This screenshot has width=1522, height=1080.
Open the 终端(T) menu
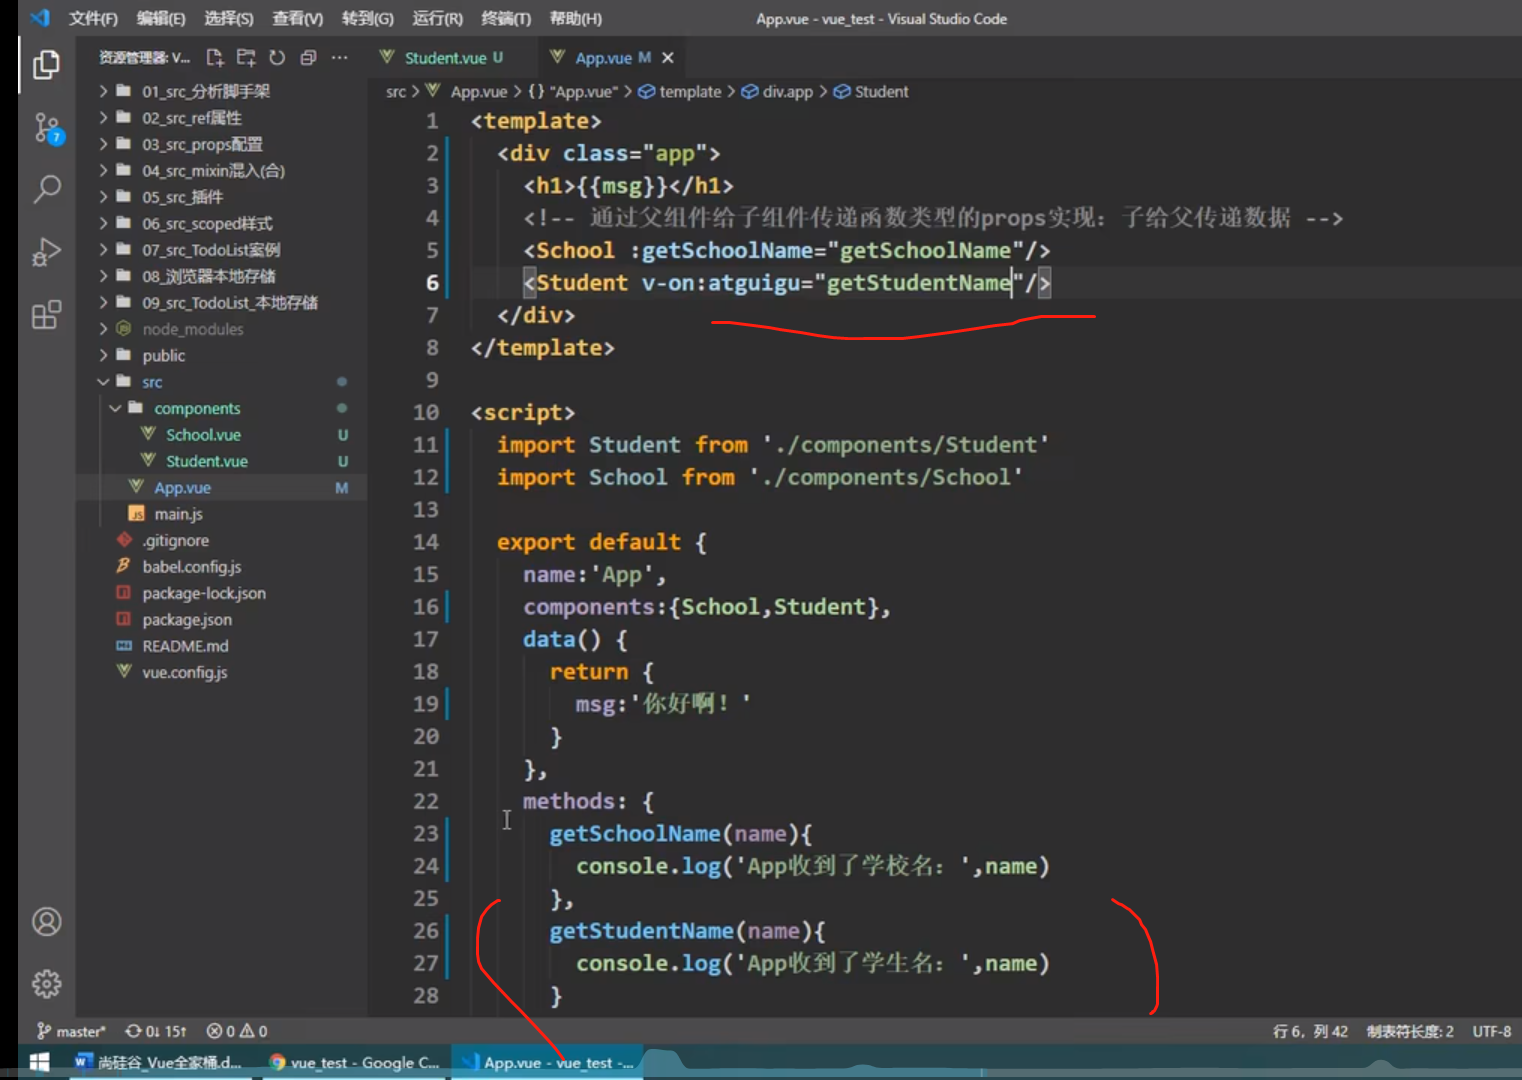[x=505, y=18]
